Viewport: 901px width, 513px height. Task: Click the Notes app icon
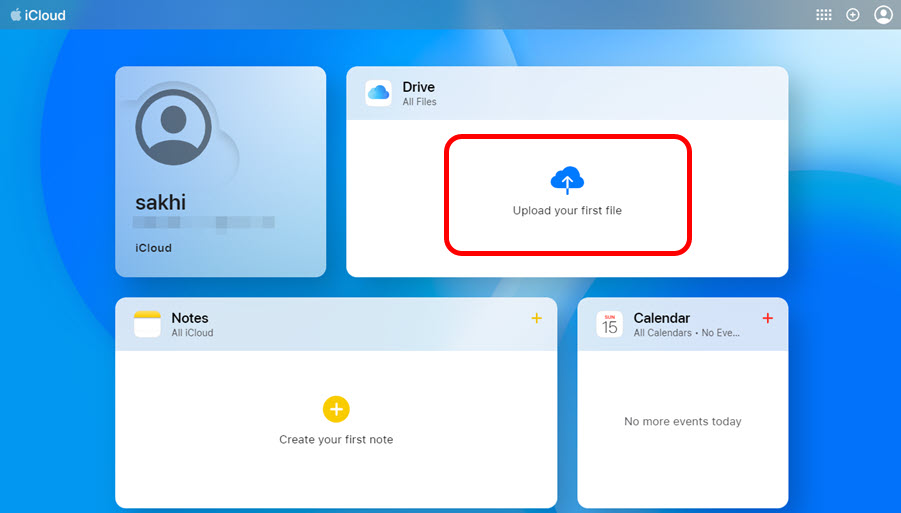(x=147, y=324)
